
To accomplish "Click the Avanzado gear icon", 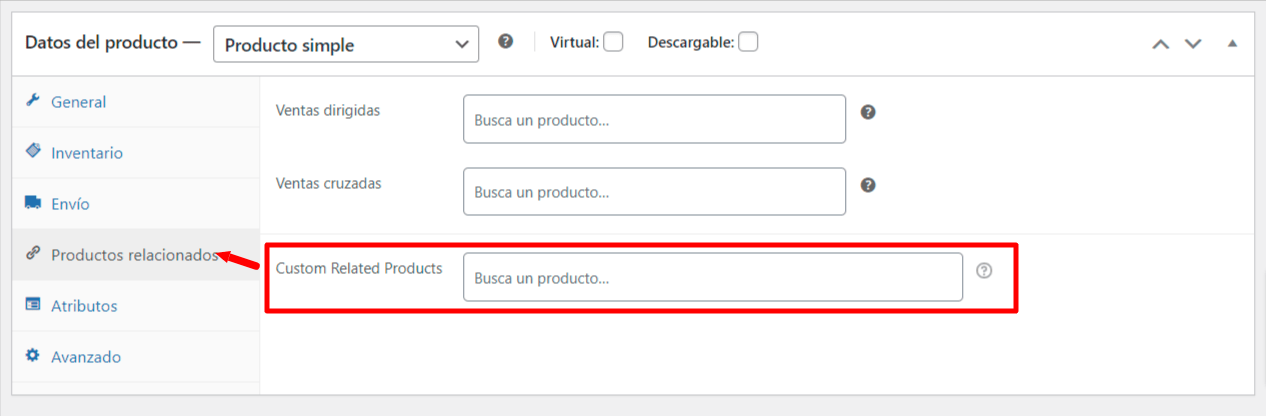I will tap(32, 356).
